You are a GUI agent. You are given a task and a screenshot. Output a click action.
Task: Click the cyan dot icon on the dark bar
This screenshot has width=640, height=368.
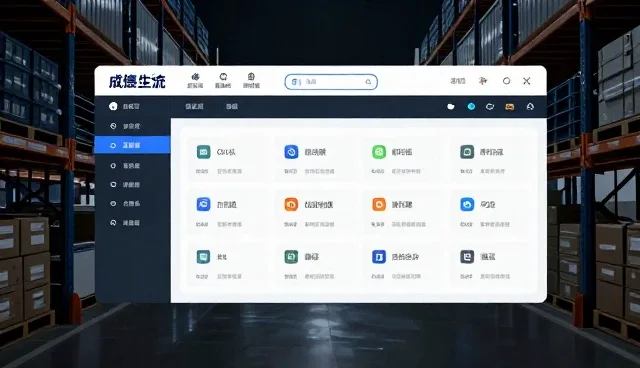point(471,106)
